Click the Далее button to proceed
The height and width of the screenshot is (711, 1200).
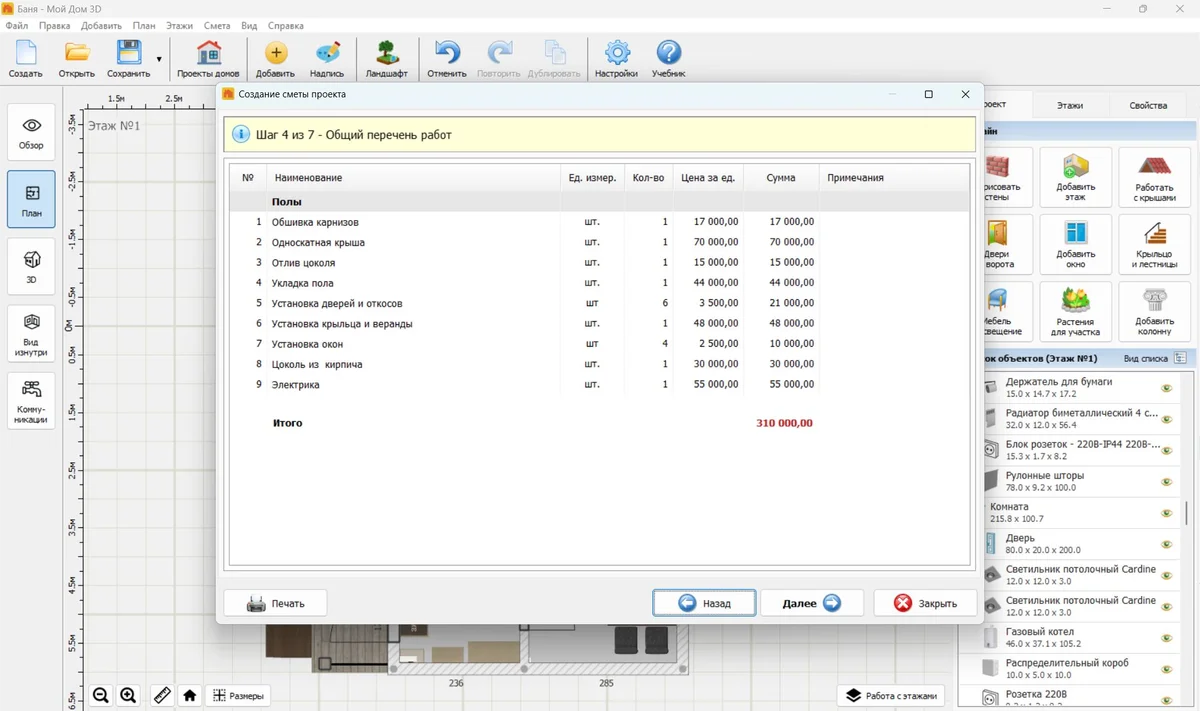811,603
